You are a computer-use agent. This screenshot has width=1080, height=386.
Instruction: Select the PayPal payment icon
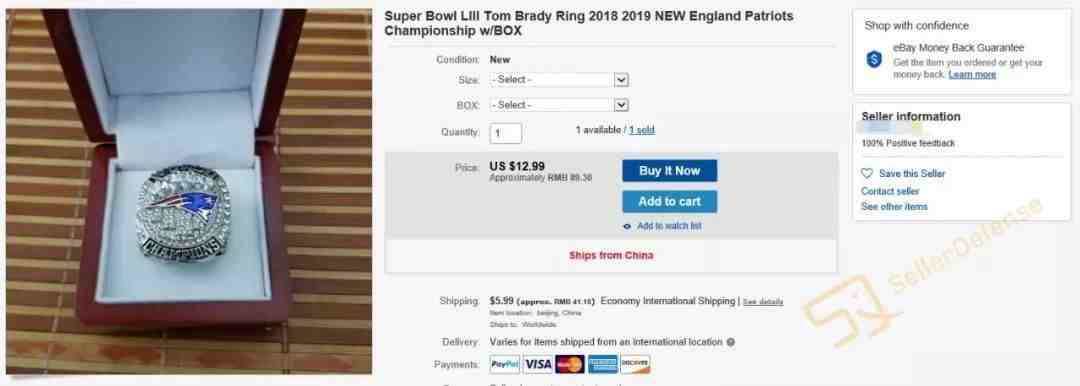pos(505,364)
